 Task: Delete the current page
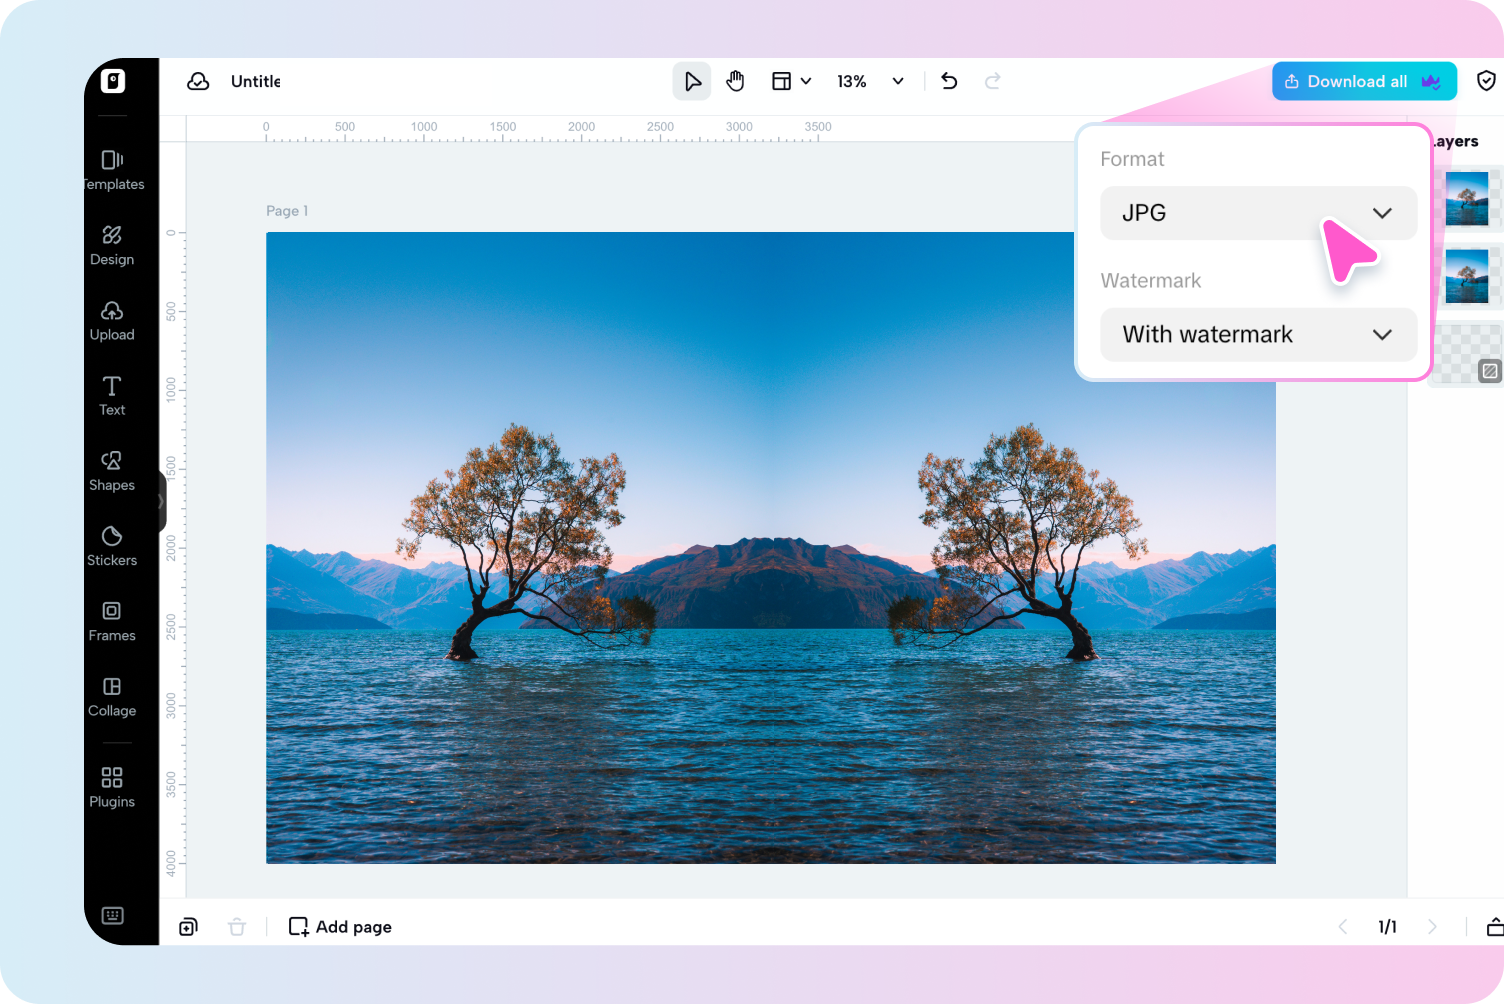pyautogui.click(x=237, y=927)
